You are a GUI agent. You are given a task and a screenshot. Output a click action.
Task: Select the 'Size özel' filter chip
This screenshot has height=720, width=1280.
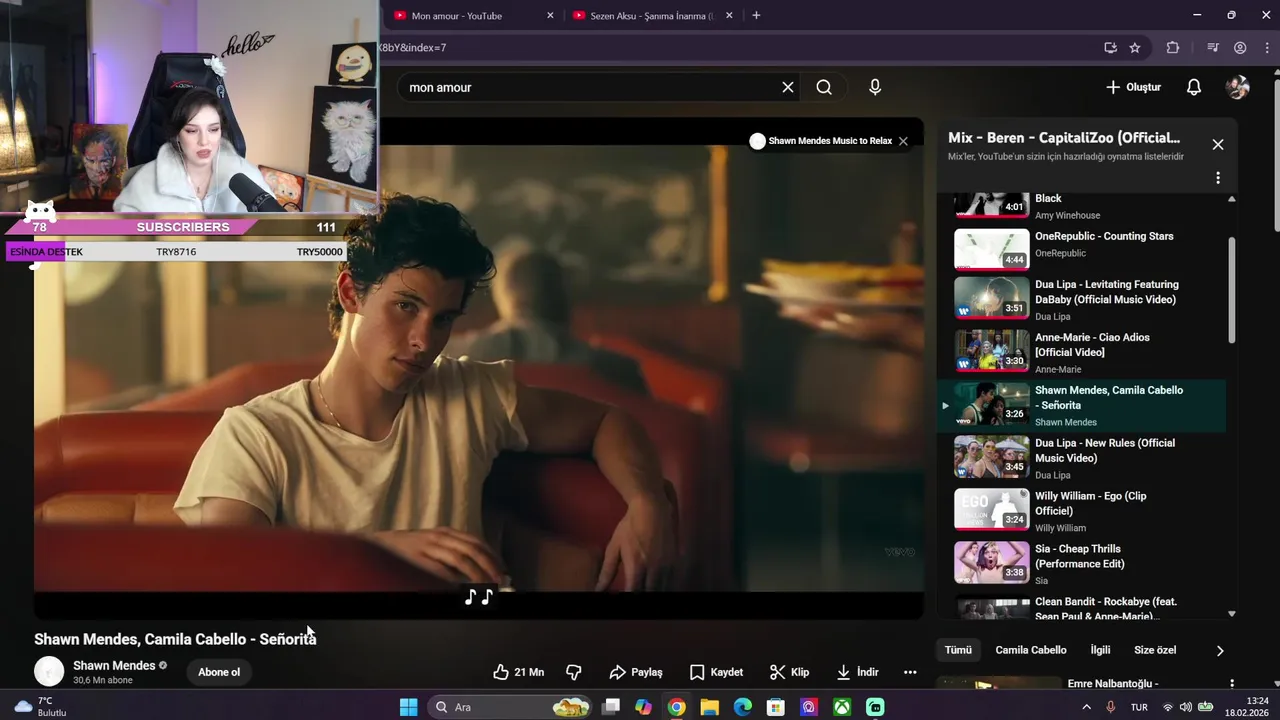(x=1155, y=650)
